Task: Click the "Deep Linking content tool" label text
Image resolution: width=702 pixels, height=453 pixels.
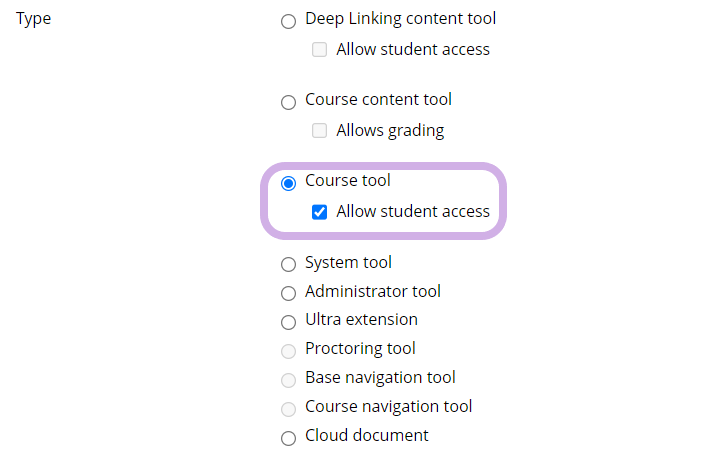Action: tap(400, 18)
